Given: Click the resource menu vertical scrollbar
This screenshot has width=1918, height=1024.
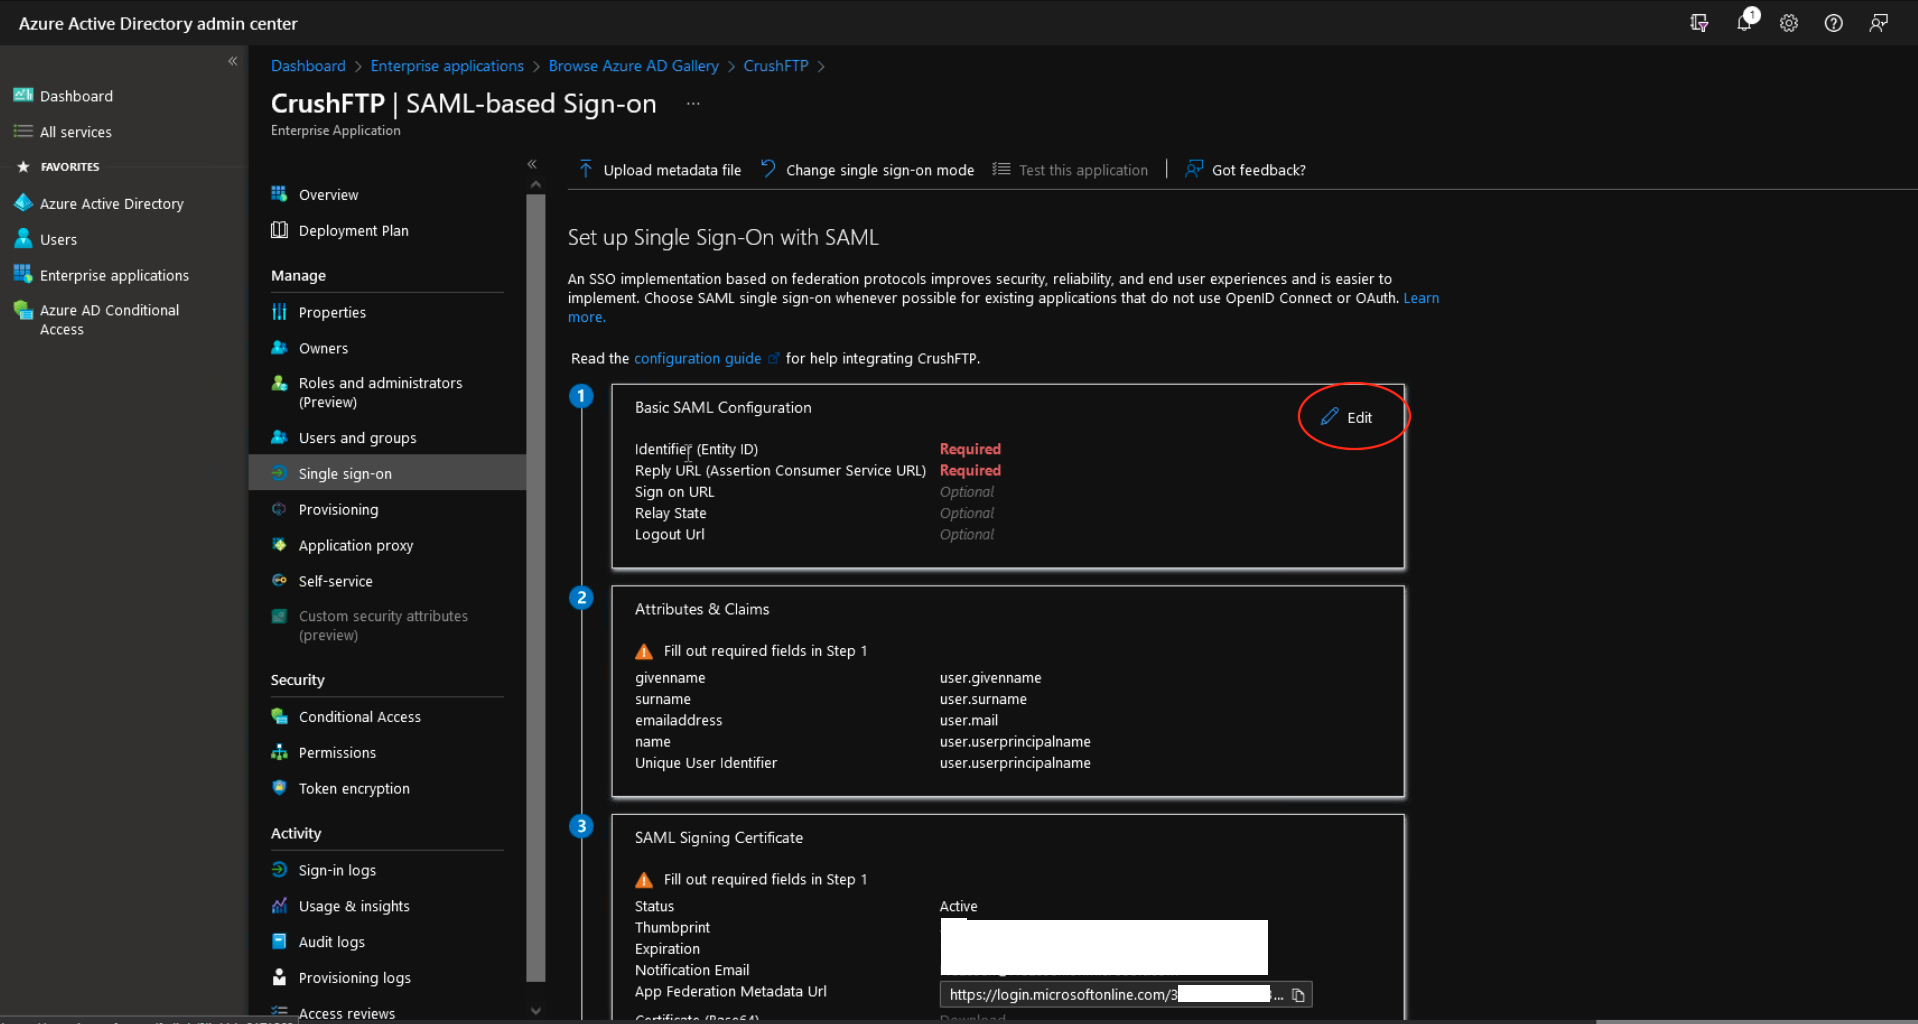Looking at the screenshot, I should (x=536, y=587).
